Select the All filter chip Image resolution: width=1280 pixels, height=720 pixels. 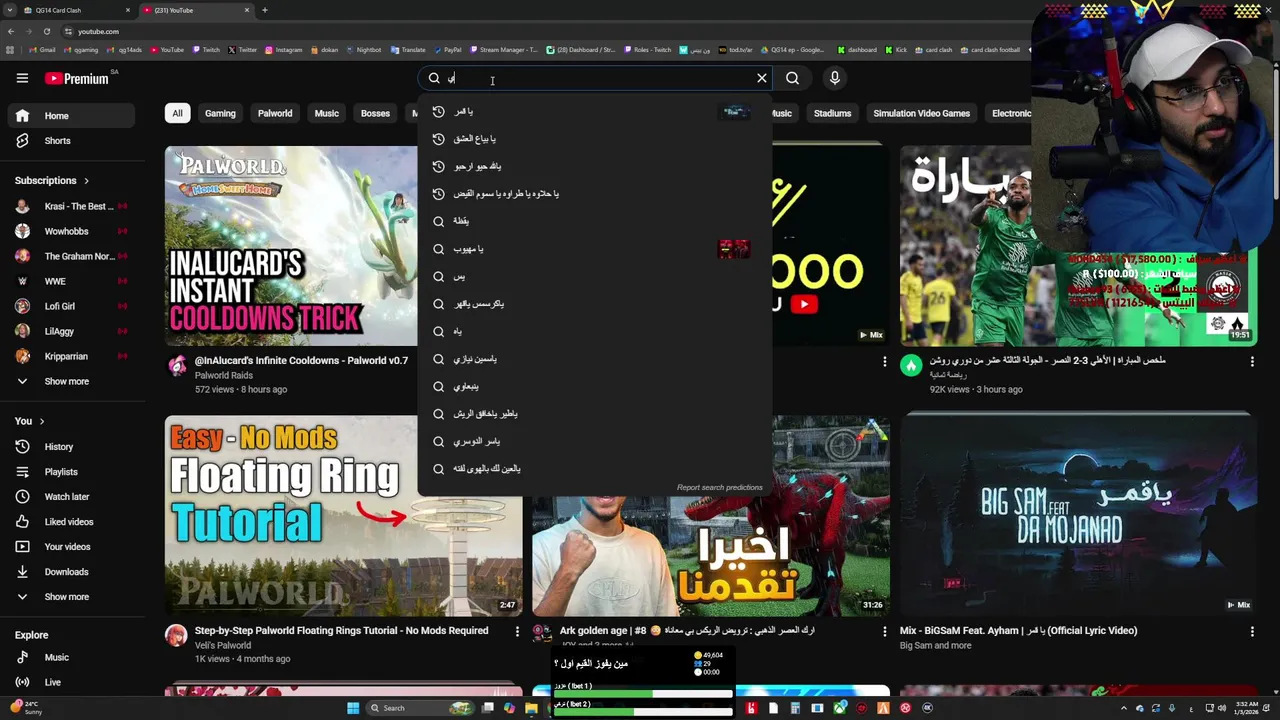tap(177, 113)
